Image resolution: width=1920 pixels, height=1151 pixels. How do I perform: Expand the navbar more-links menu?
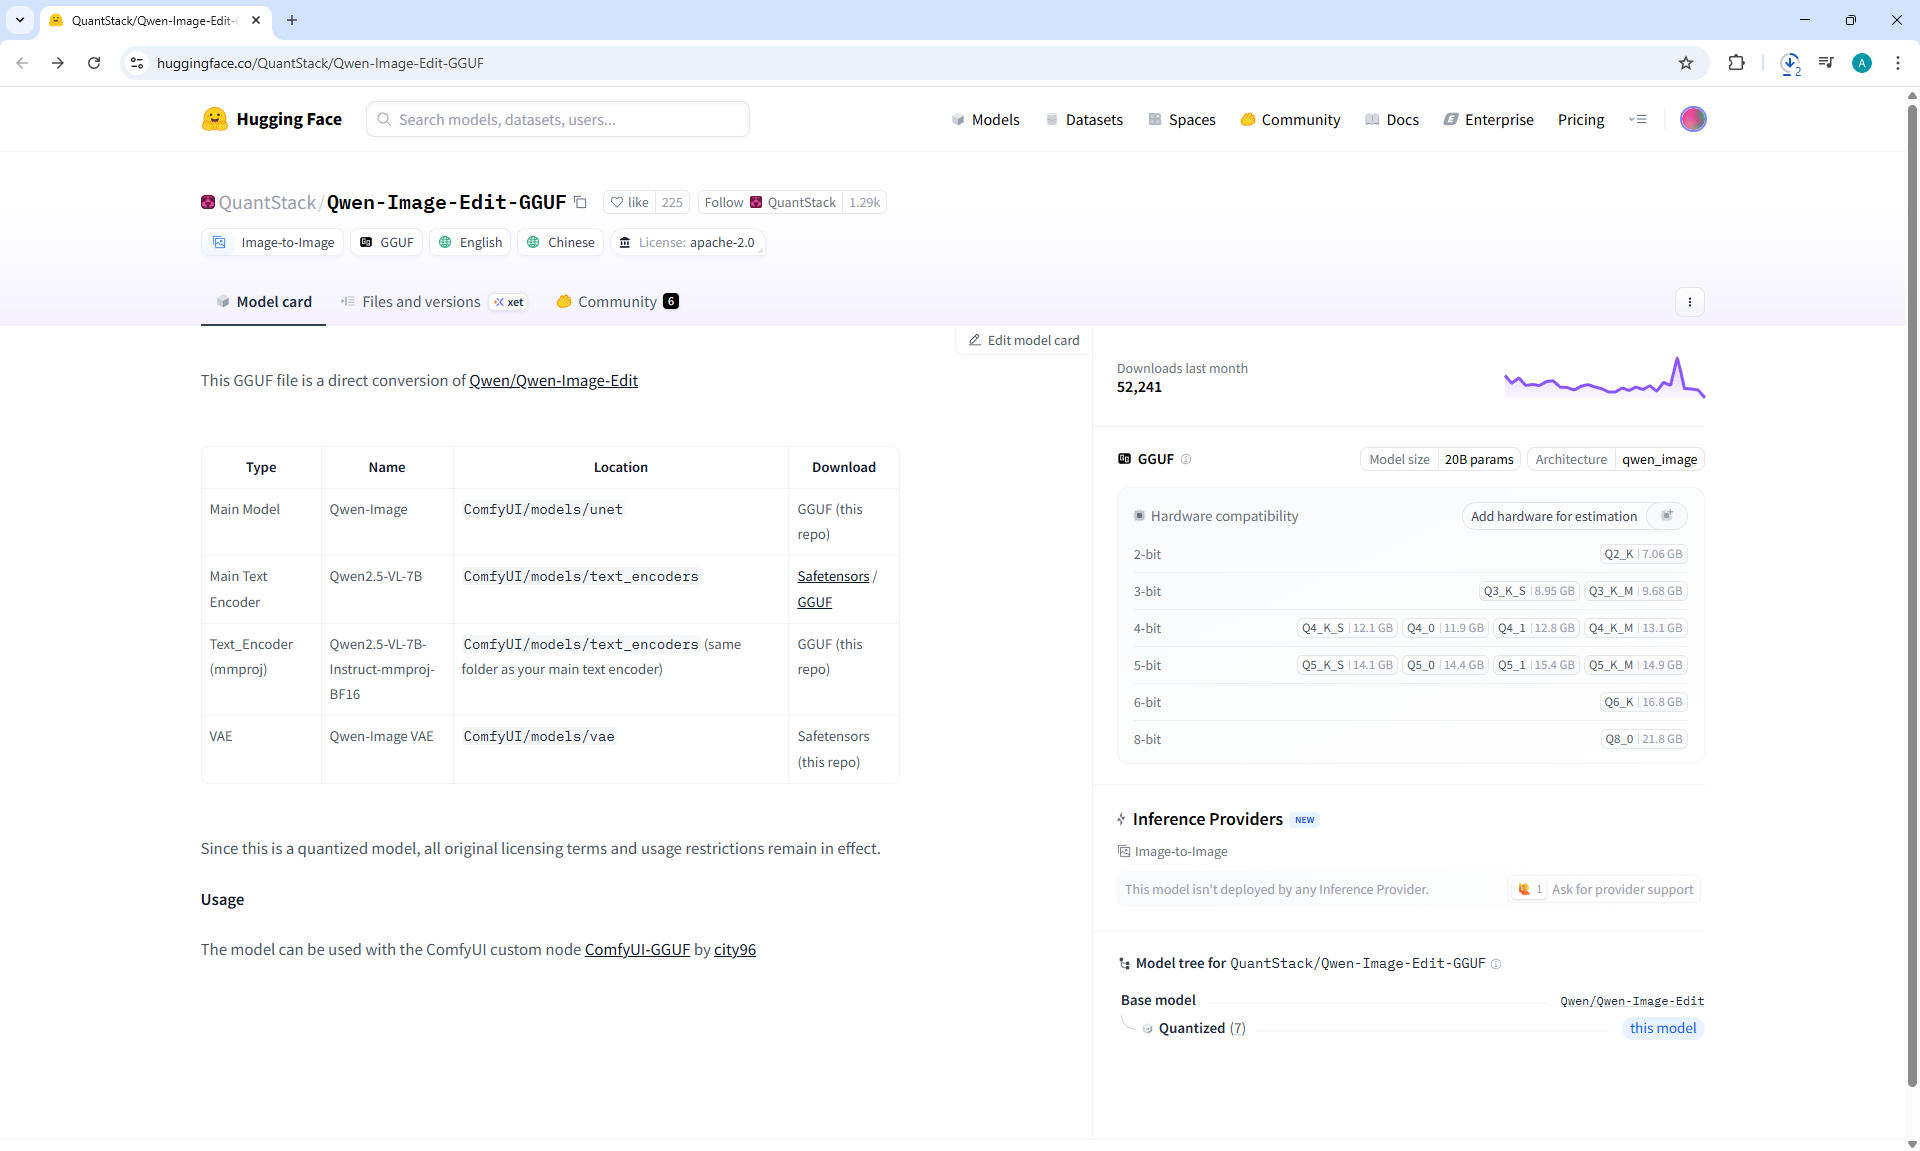[x=1637, y=119]
